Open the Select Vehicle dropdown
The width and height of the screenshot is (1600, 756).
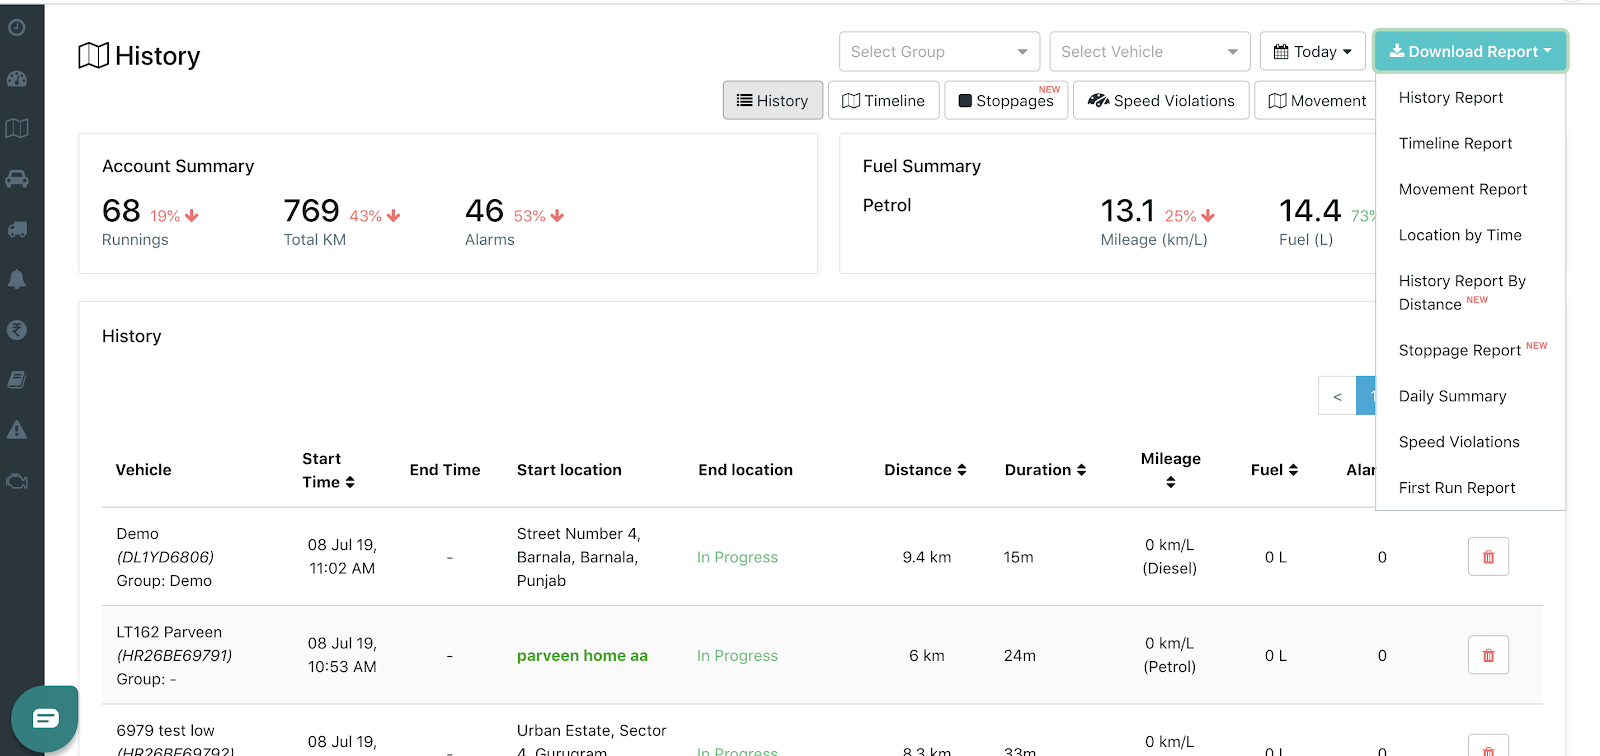tap(1150, 51)
